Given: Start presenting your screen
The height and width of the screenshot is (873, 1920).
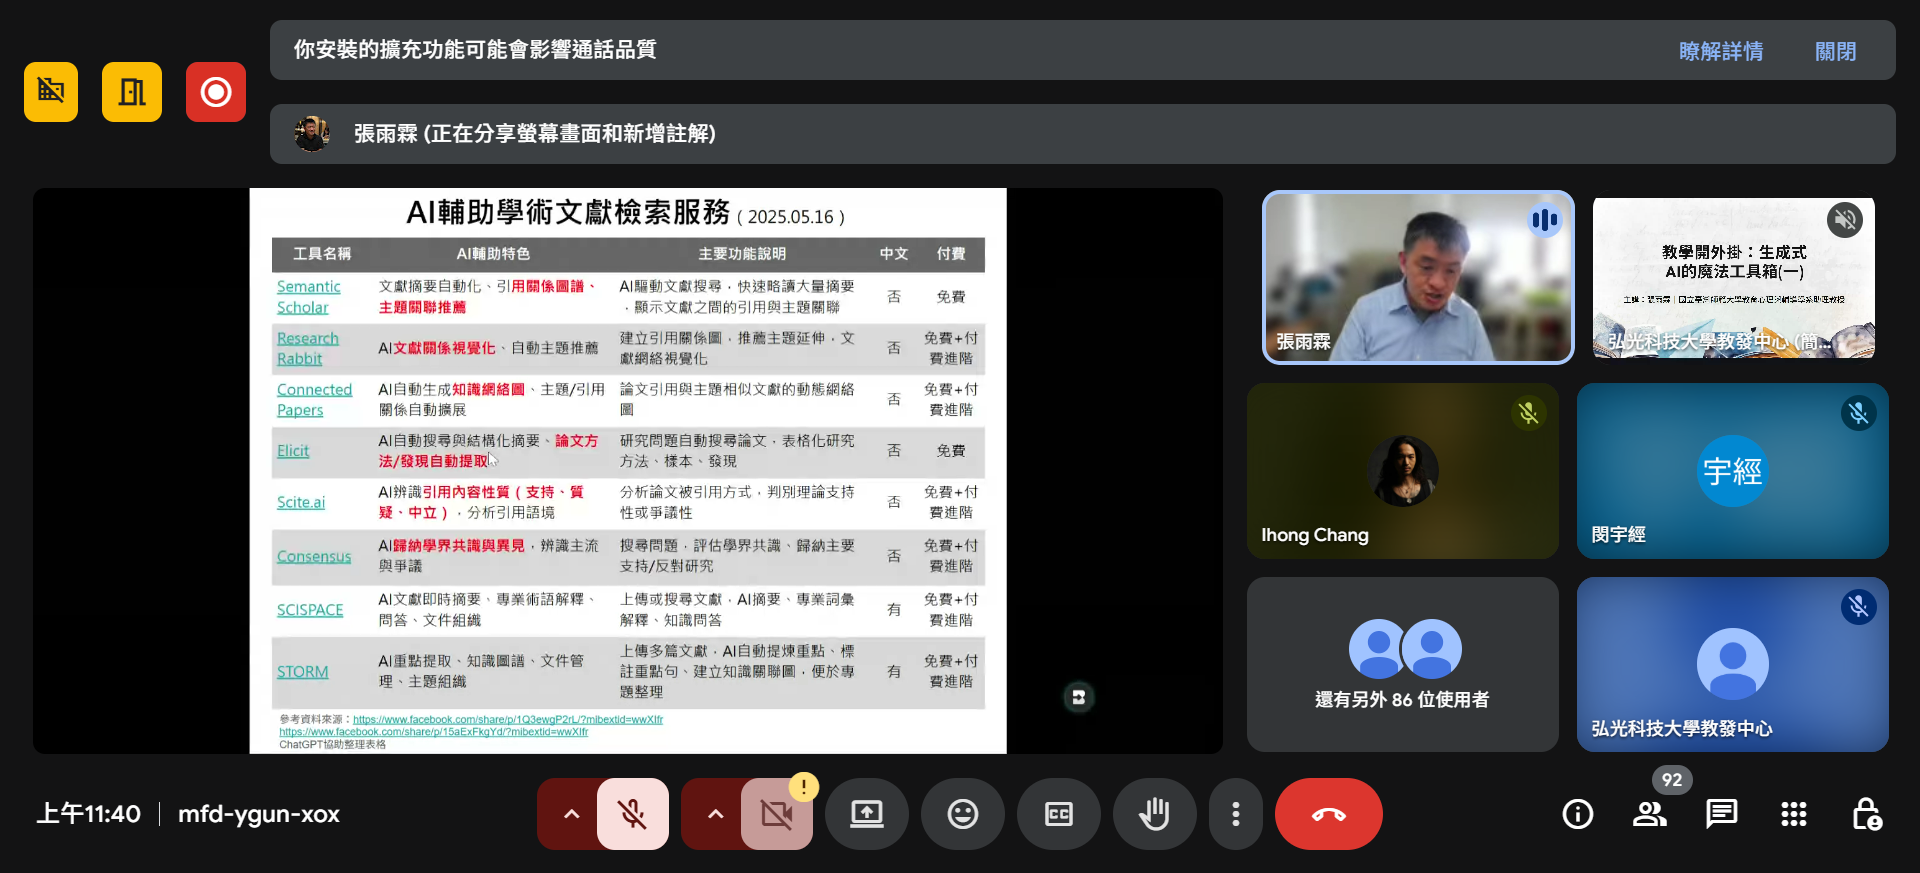Looking at the screenshot, I should 867,814.
